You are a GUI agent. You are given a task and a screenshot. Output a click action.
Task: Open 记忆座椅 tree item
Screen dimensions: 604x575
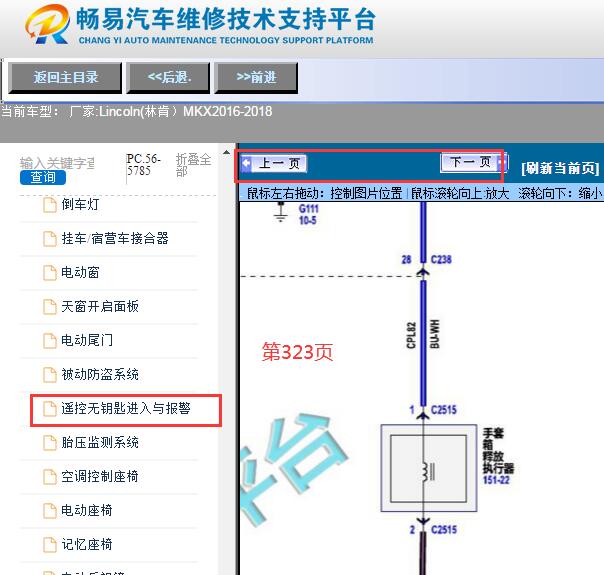click(87, 544)
